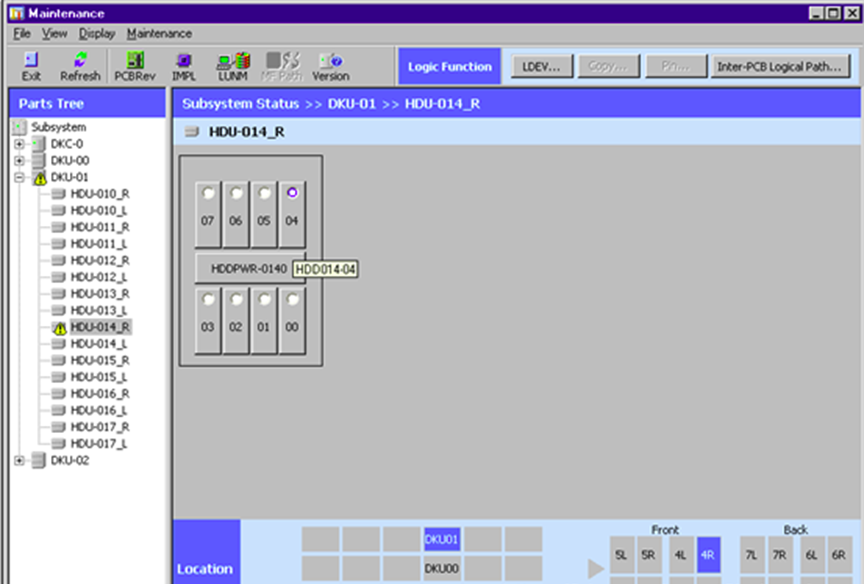Screen dimensions: 864x584
Task: Click the Exit toolbar icon
Action: 31,66
